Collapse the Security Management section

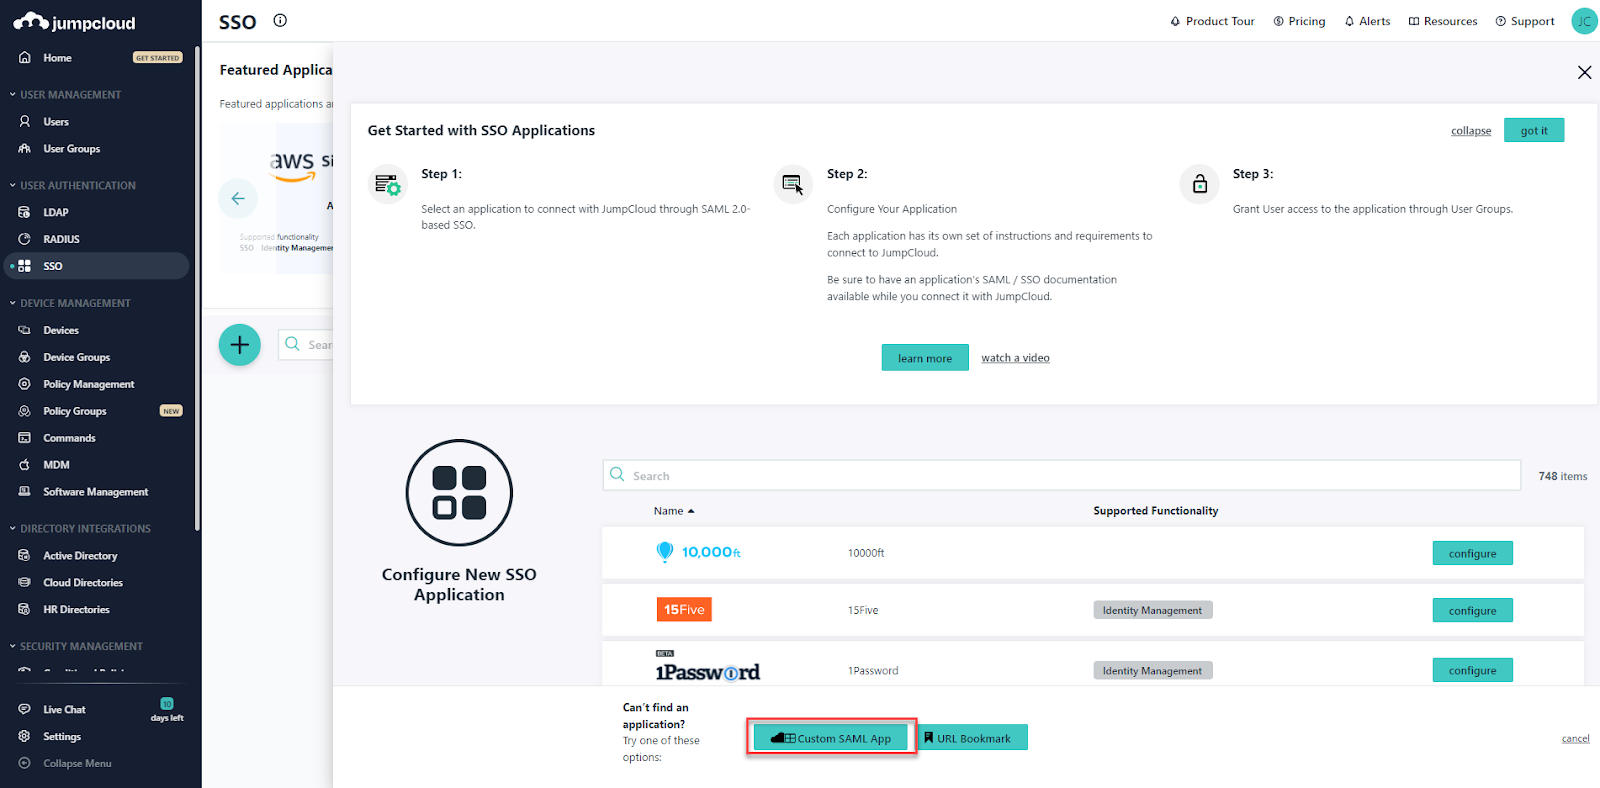pyautogui.click(x=76, y=647)
